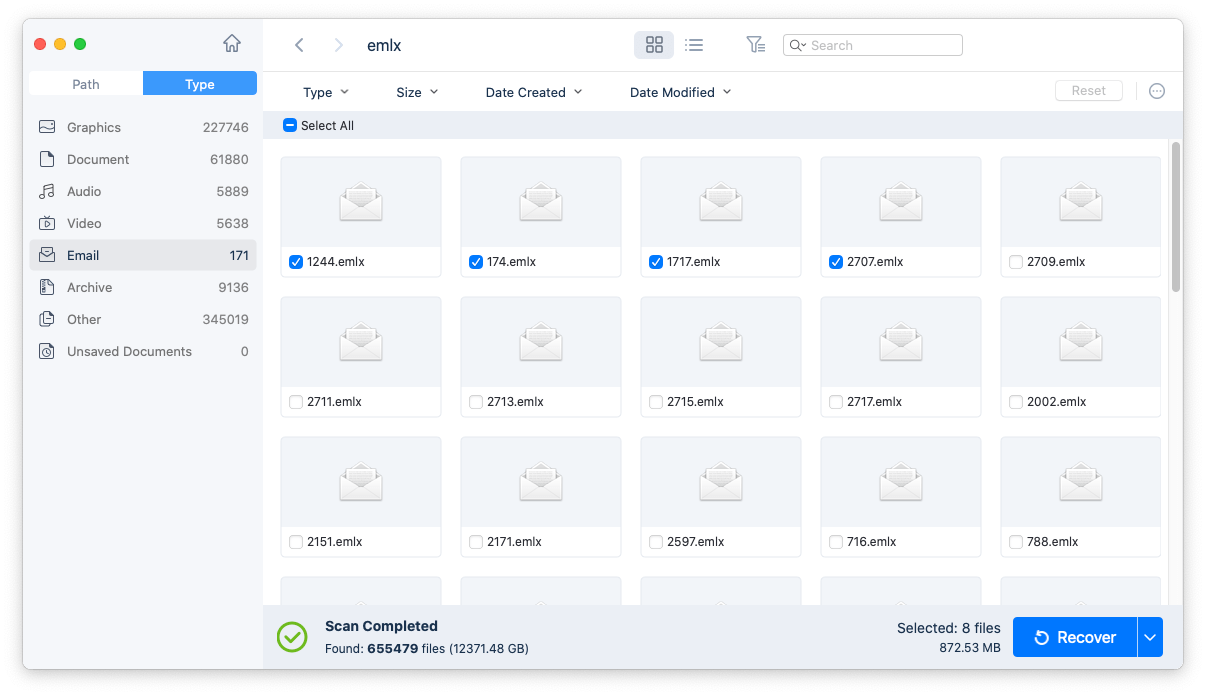Toggle the Select All checkbox
This screenshot has width=1206, height=696.
click(x=289, y=125)
